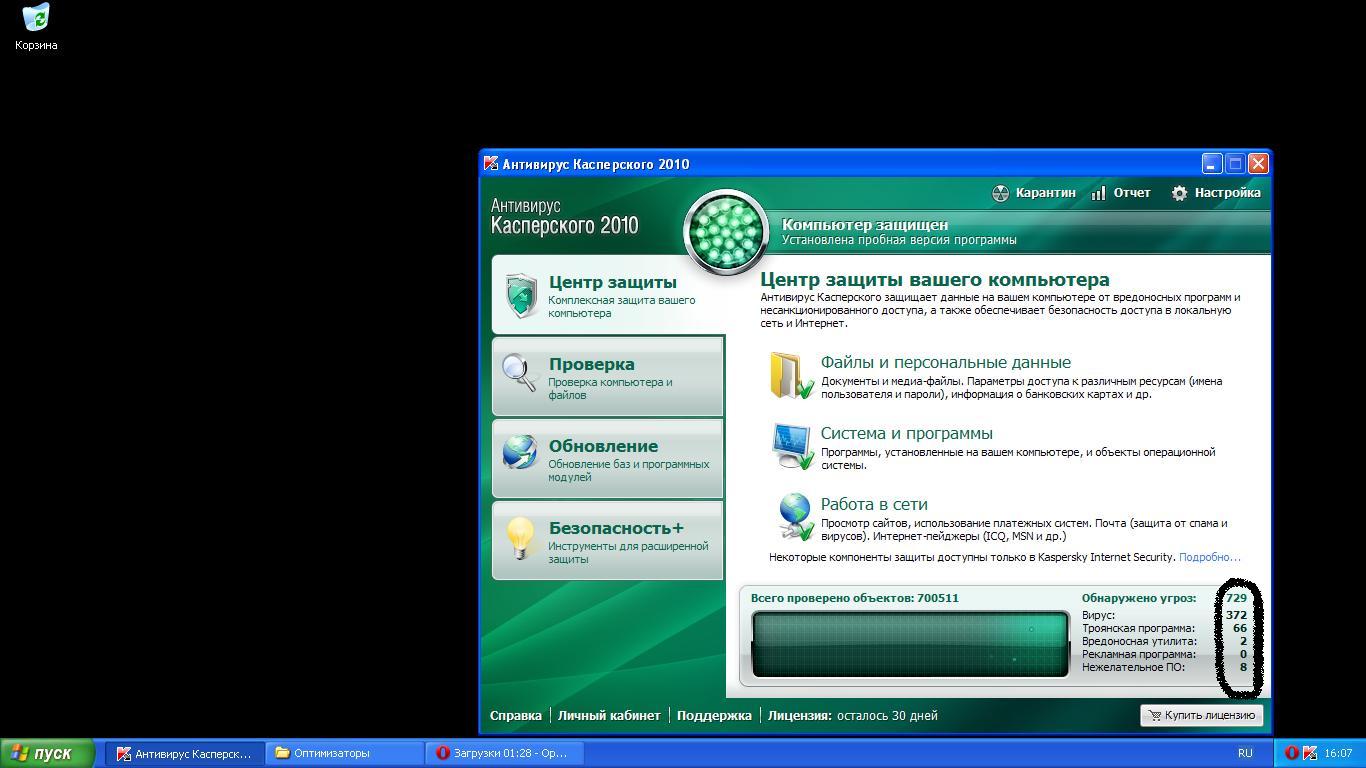
Task: Click the Вредоносная утилита: 2 row
Action: [1164, 641]
